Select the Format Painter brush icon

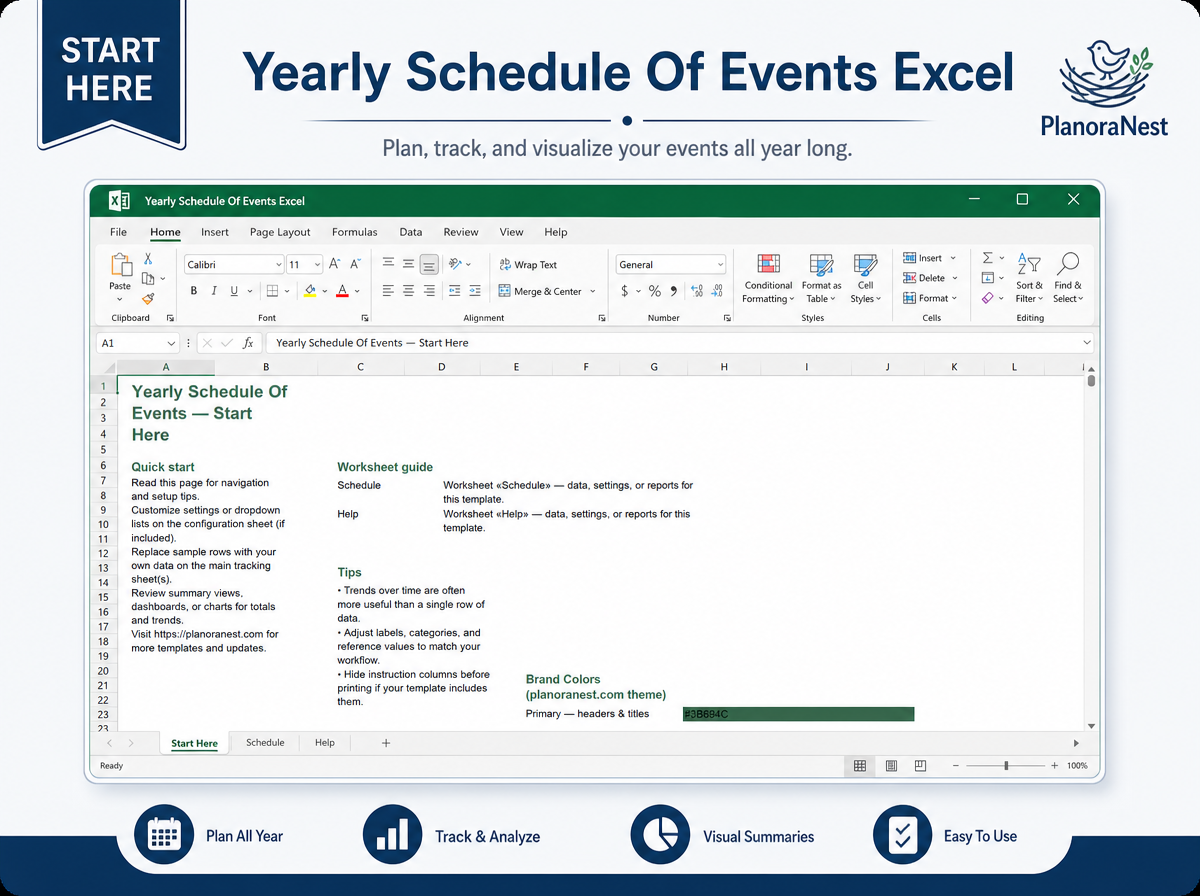[148, 298]
